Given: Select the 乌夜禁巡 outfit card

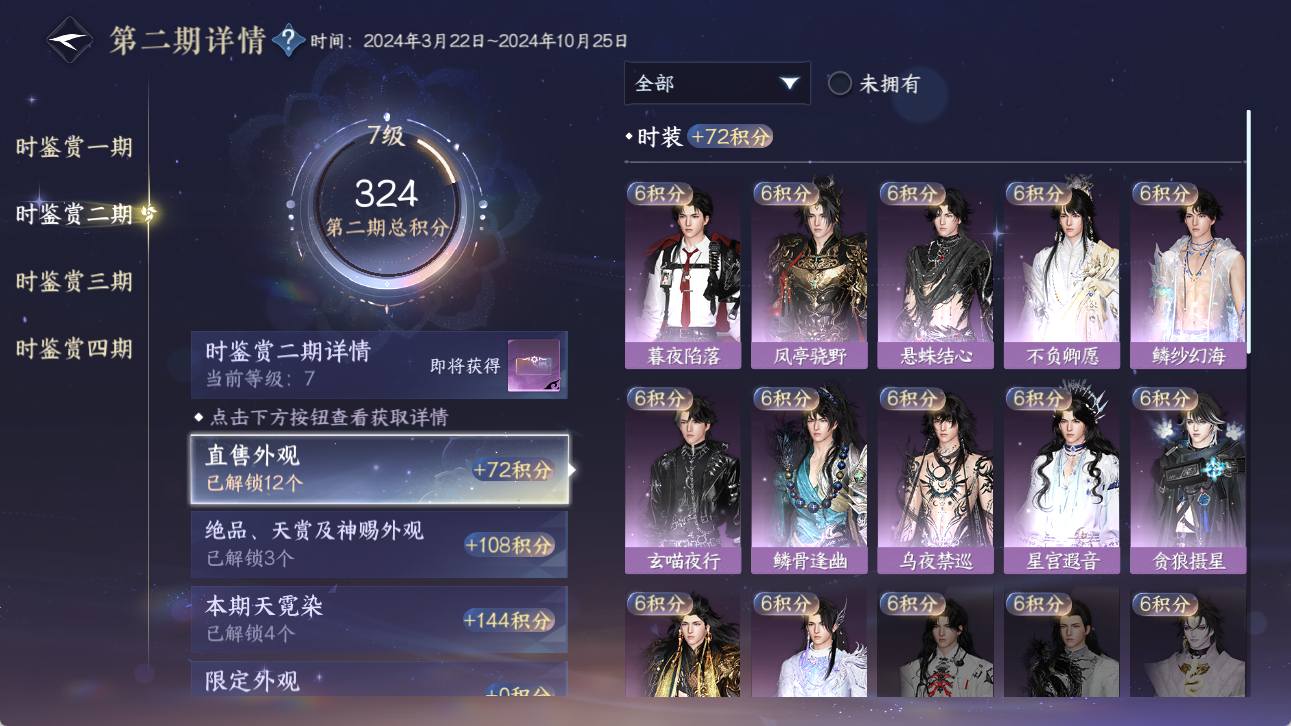Looking at the screenshot, I should coord(935,480).
